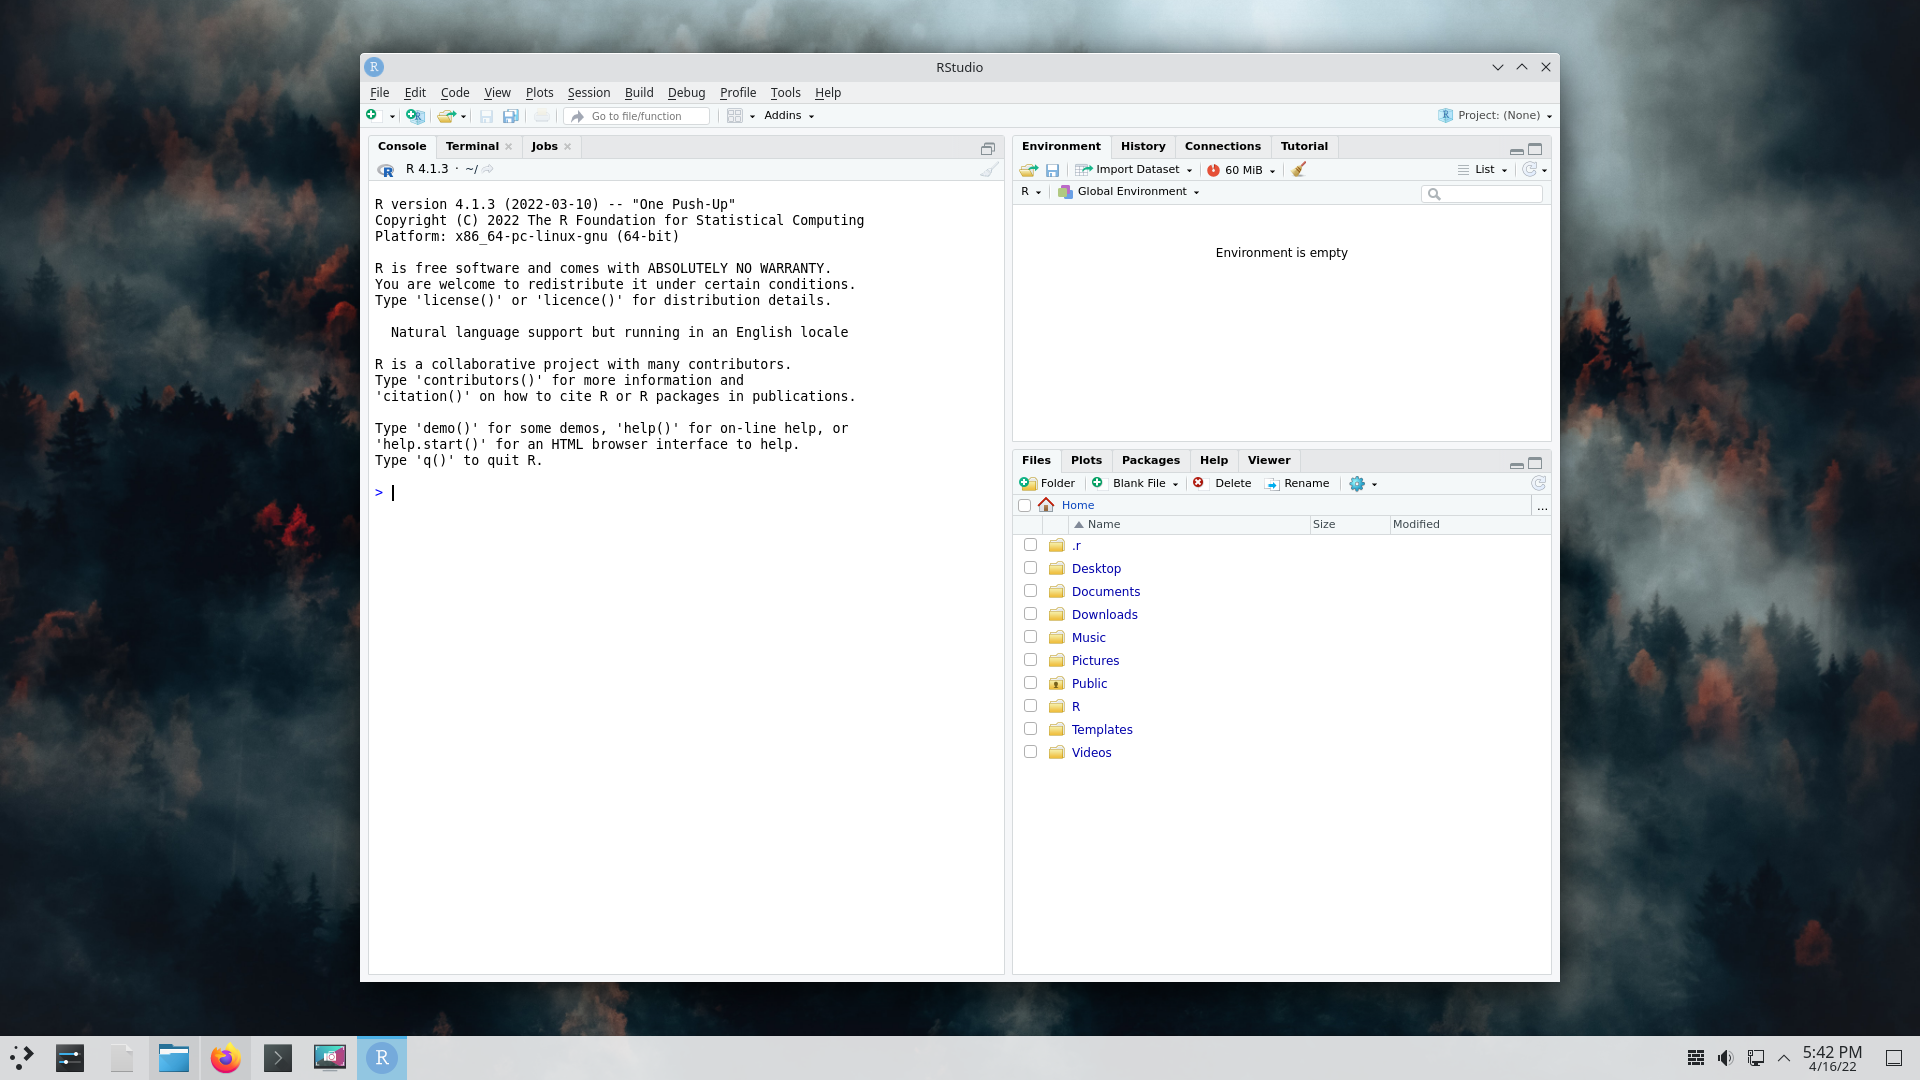Open the Session menu
This screenshot has width=1920, height=1080.
(588, 93)
